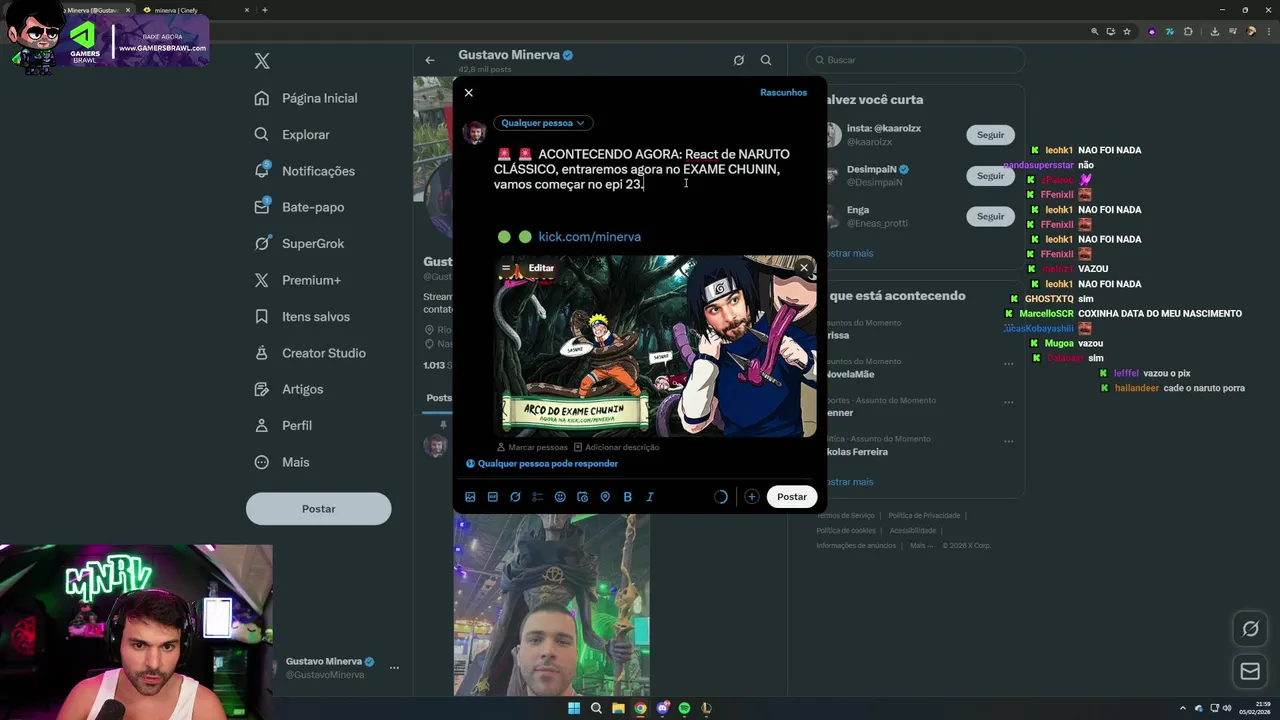Expand the Mais menu in the sidebar
This screenshot has height=720, width=1280.
click(282, 462)
